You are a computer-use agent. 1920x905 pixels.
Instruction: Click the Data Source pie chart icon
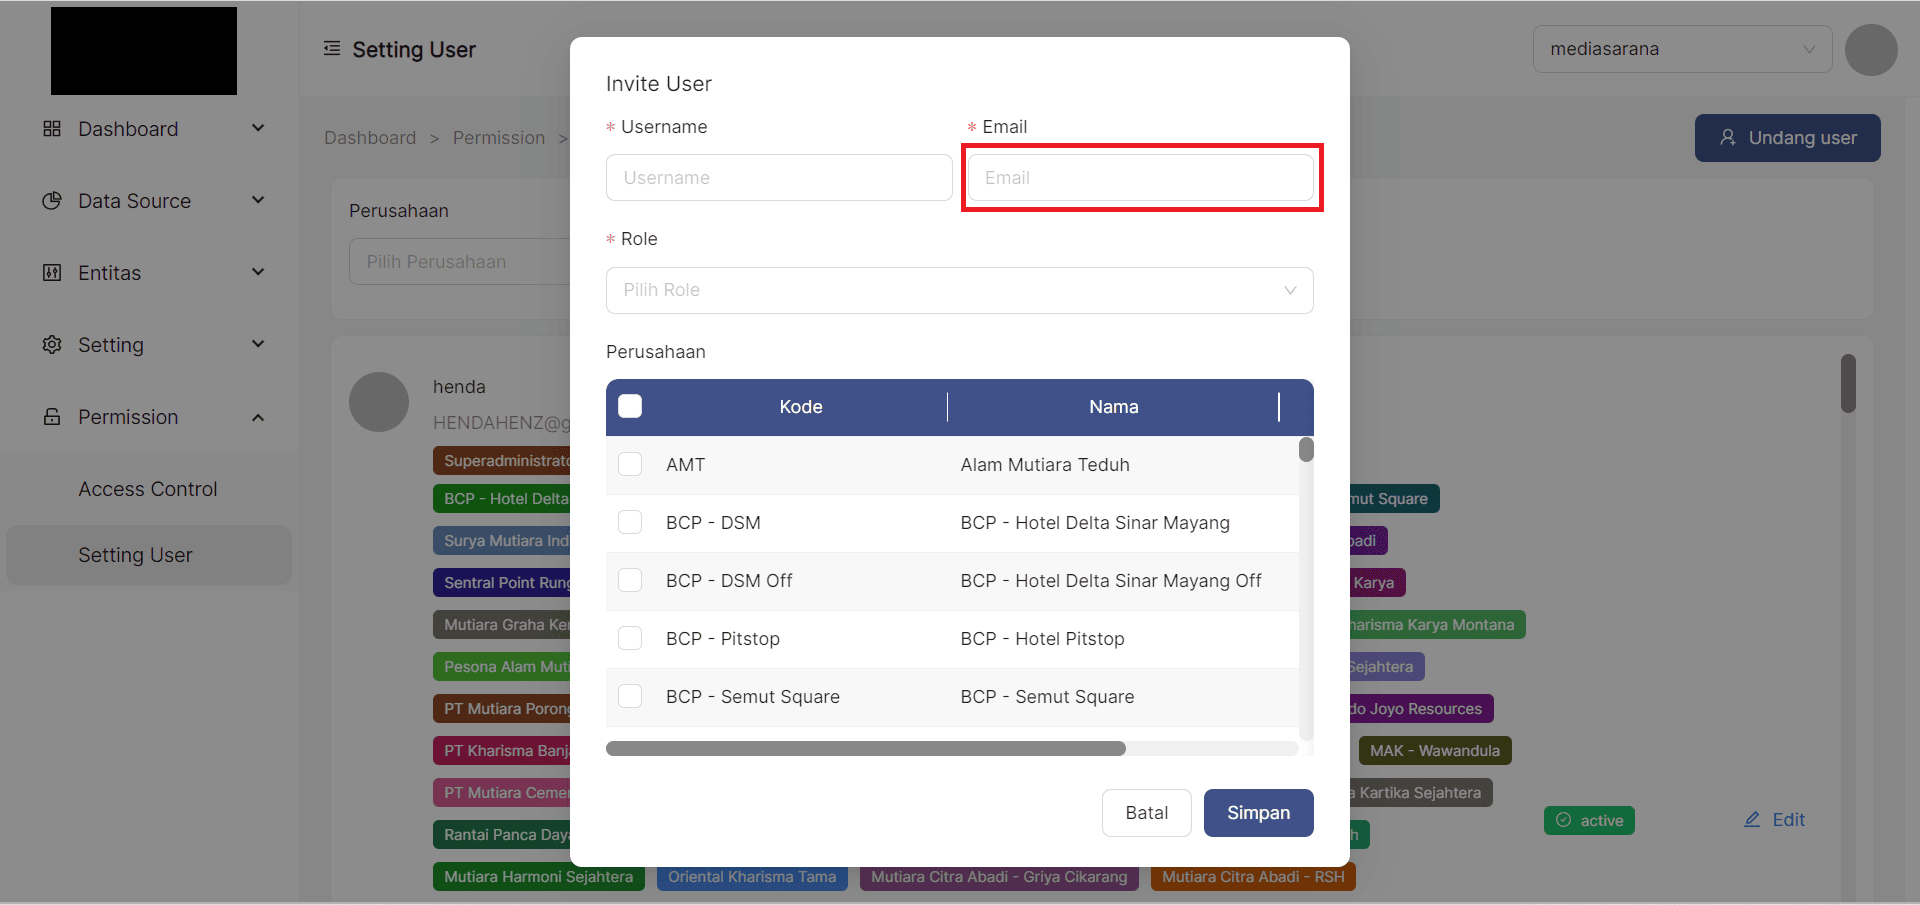tap(52, 201)
